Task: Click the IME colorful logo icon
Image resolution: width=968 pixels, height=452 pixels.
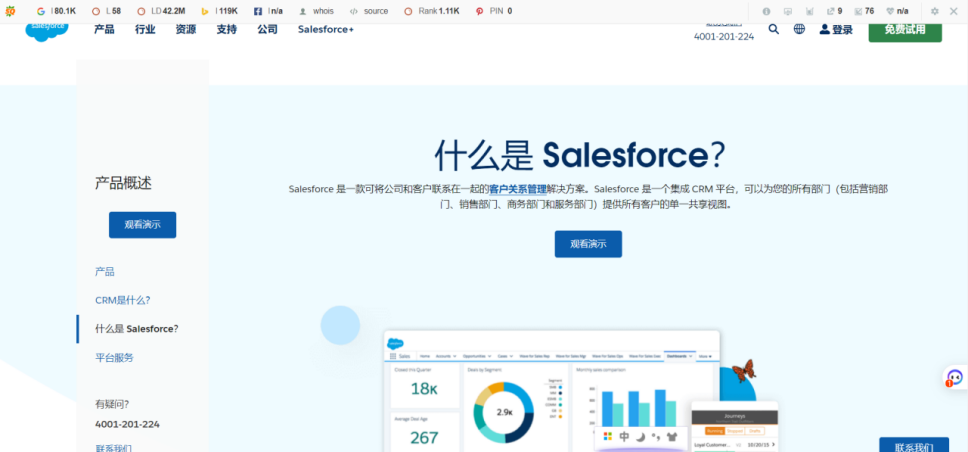Action: click(x=607, y=437)
